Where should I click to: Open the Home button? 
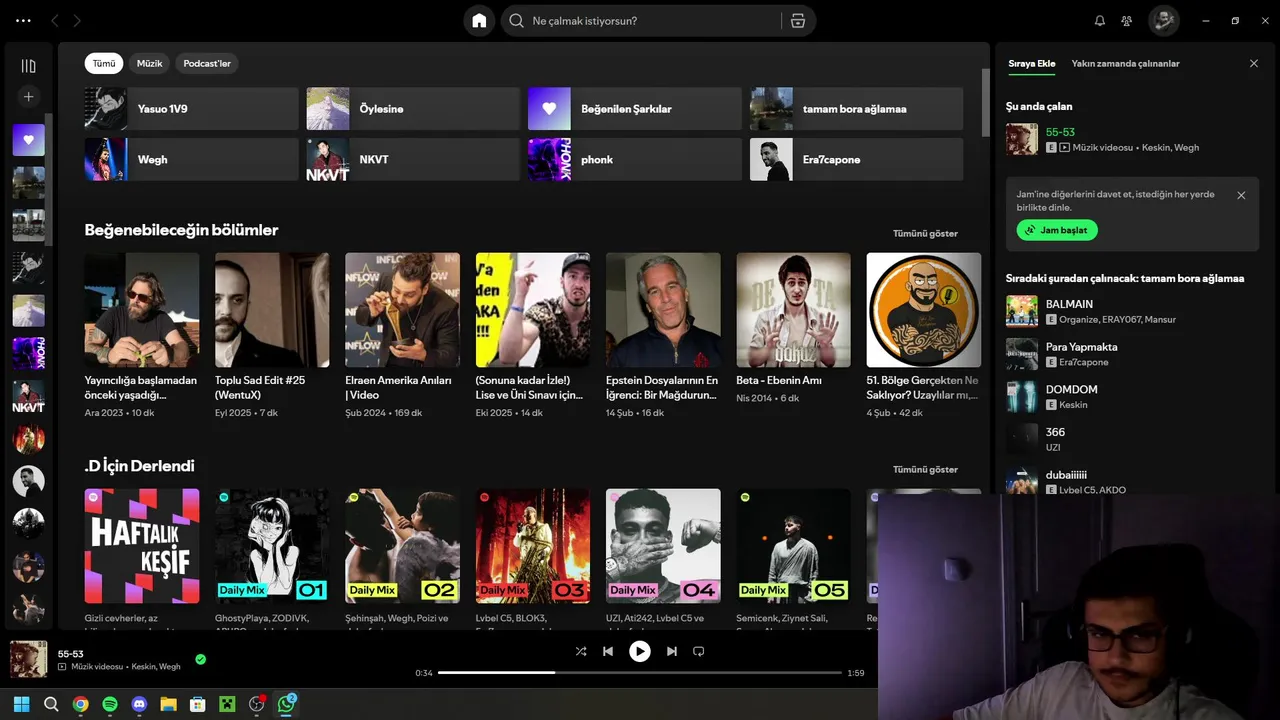pyautogui.click(x=479, y=21)
